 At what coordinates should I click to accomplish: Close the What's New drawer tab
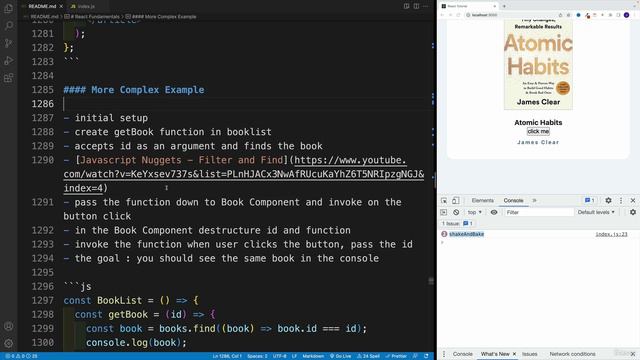tap(514, 354)
